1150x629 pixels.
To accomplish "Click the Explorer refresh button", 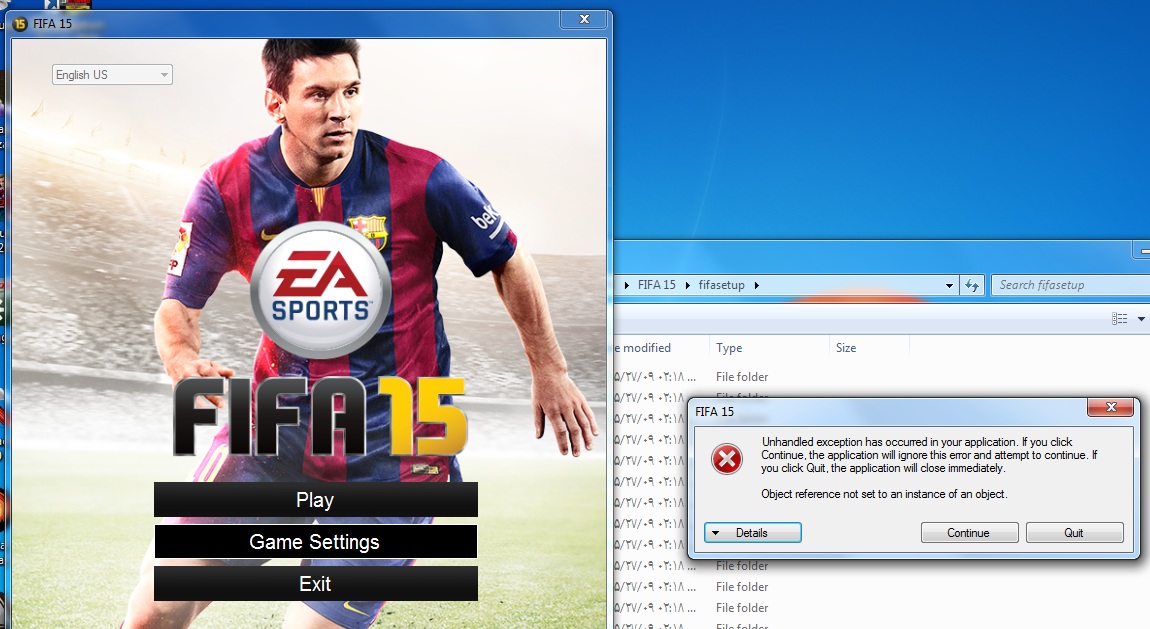I will [x=972, y=285].
